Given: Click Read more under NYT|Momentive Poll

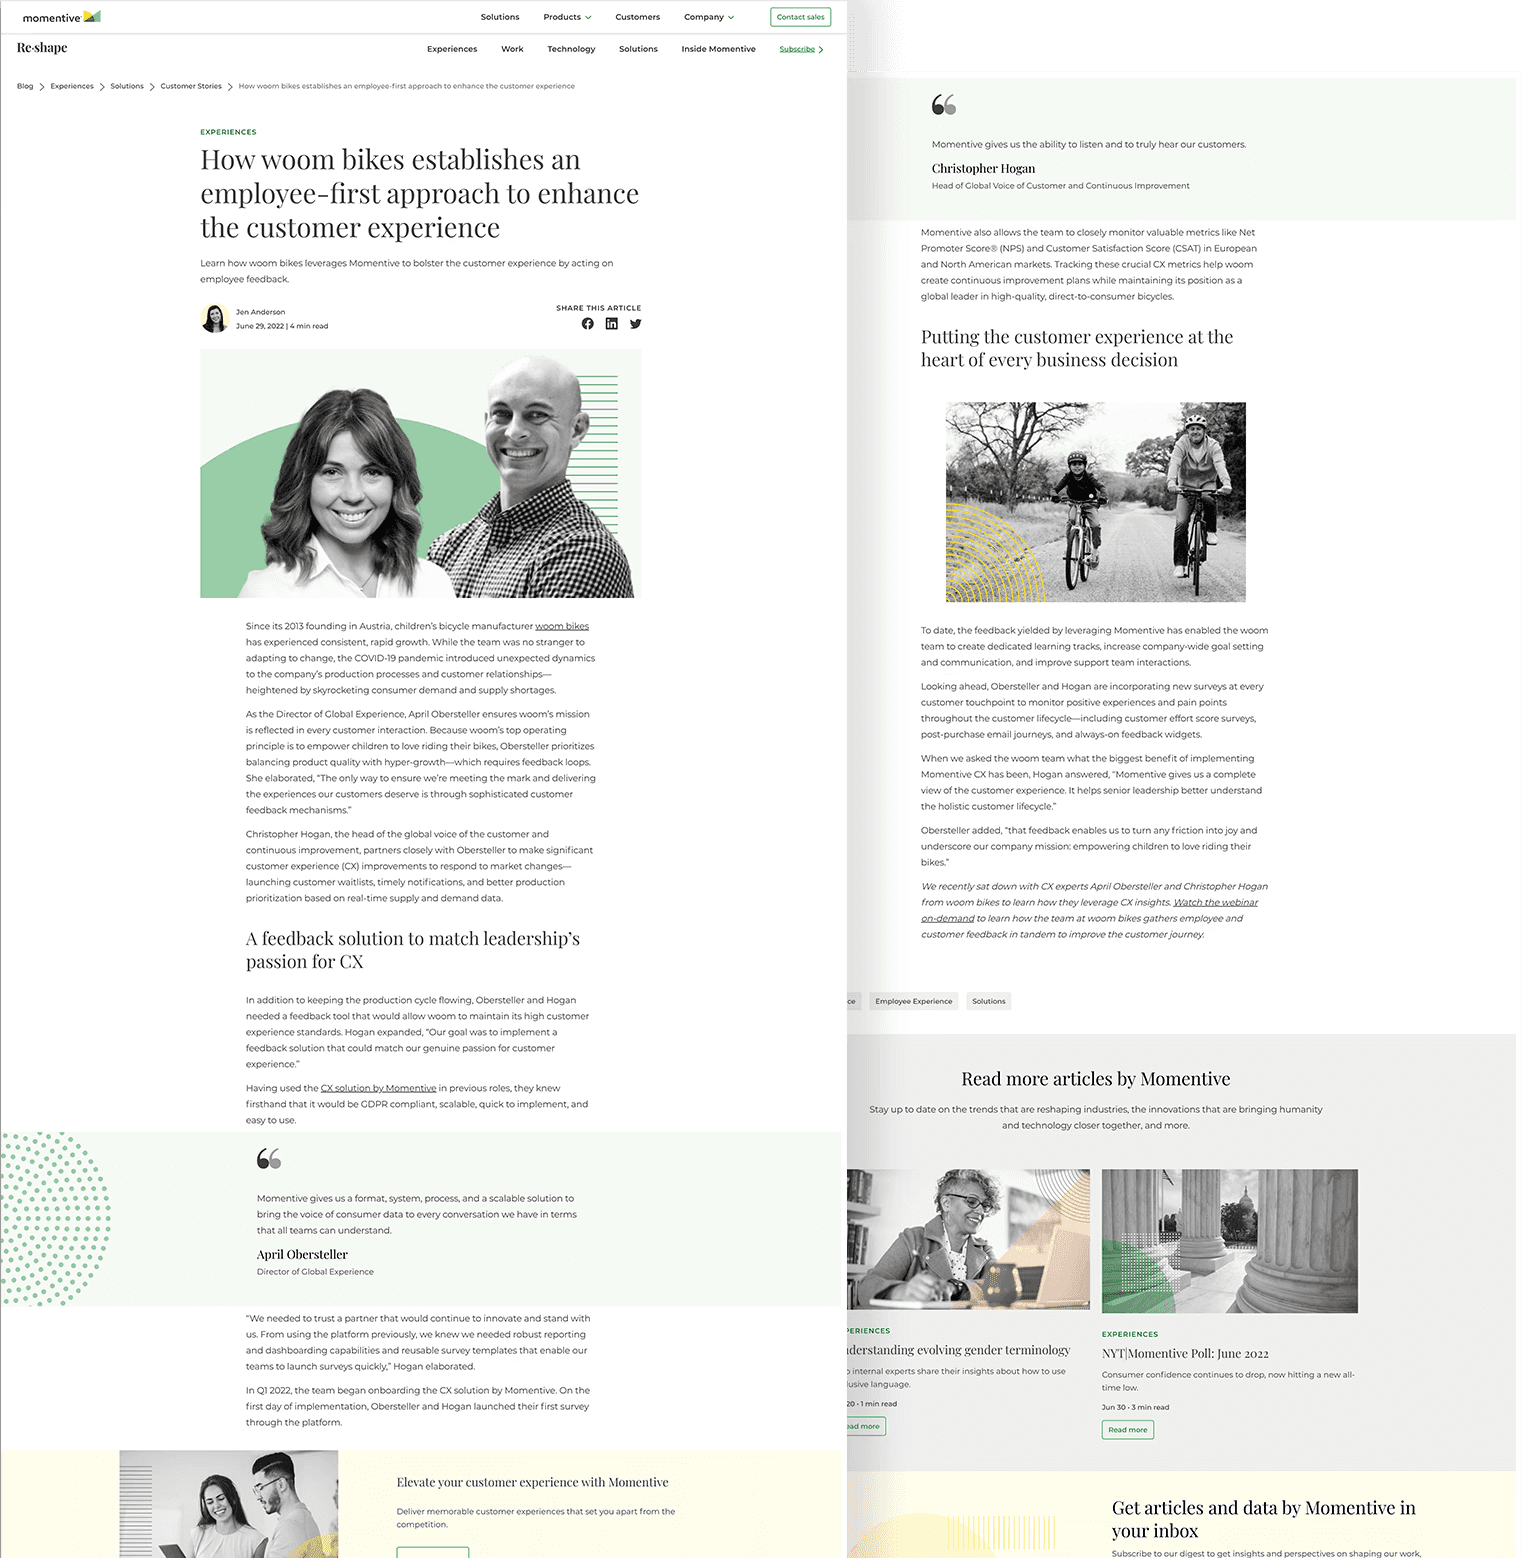Looking at the screenshot, I should 1128,1430.
